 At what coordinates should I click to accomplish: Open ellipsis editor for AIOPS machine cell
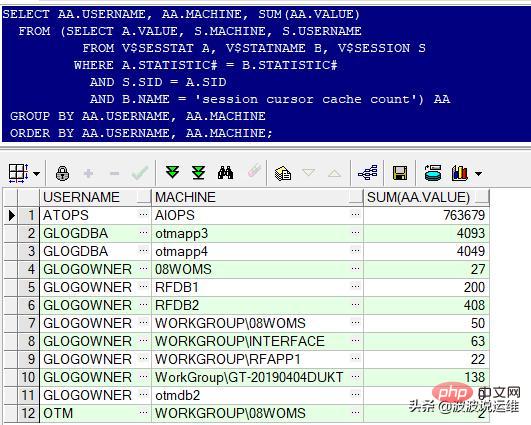point(356,214)
